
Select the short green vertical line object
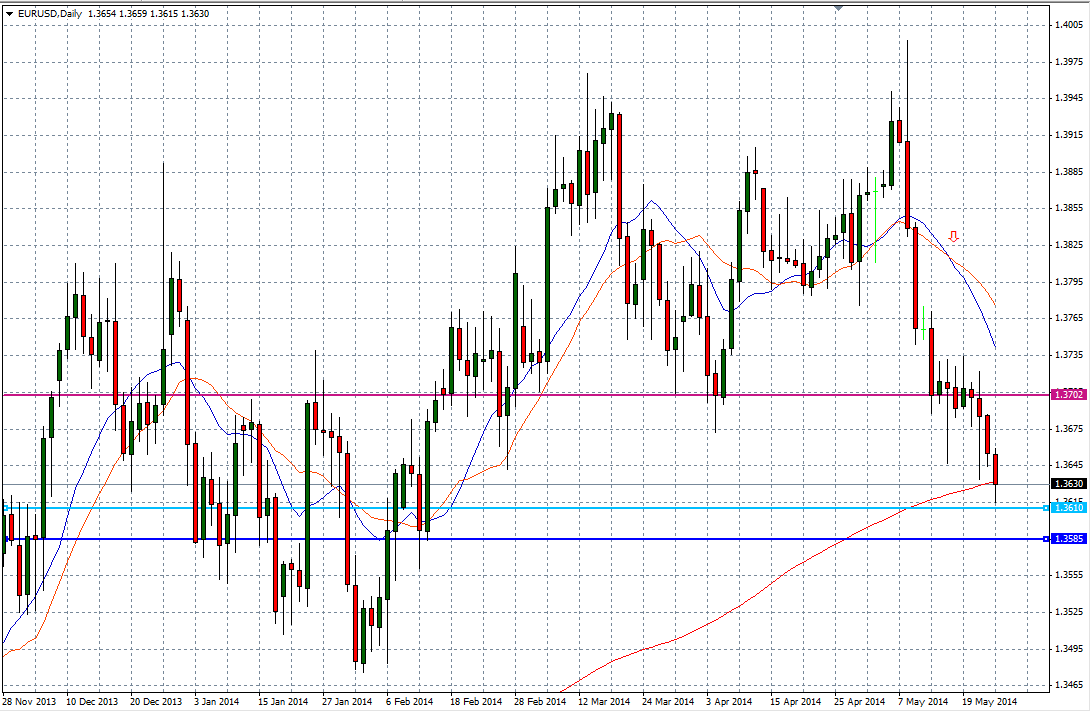923,323
